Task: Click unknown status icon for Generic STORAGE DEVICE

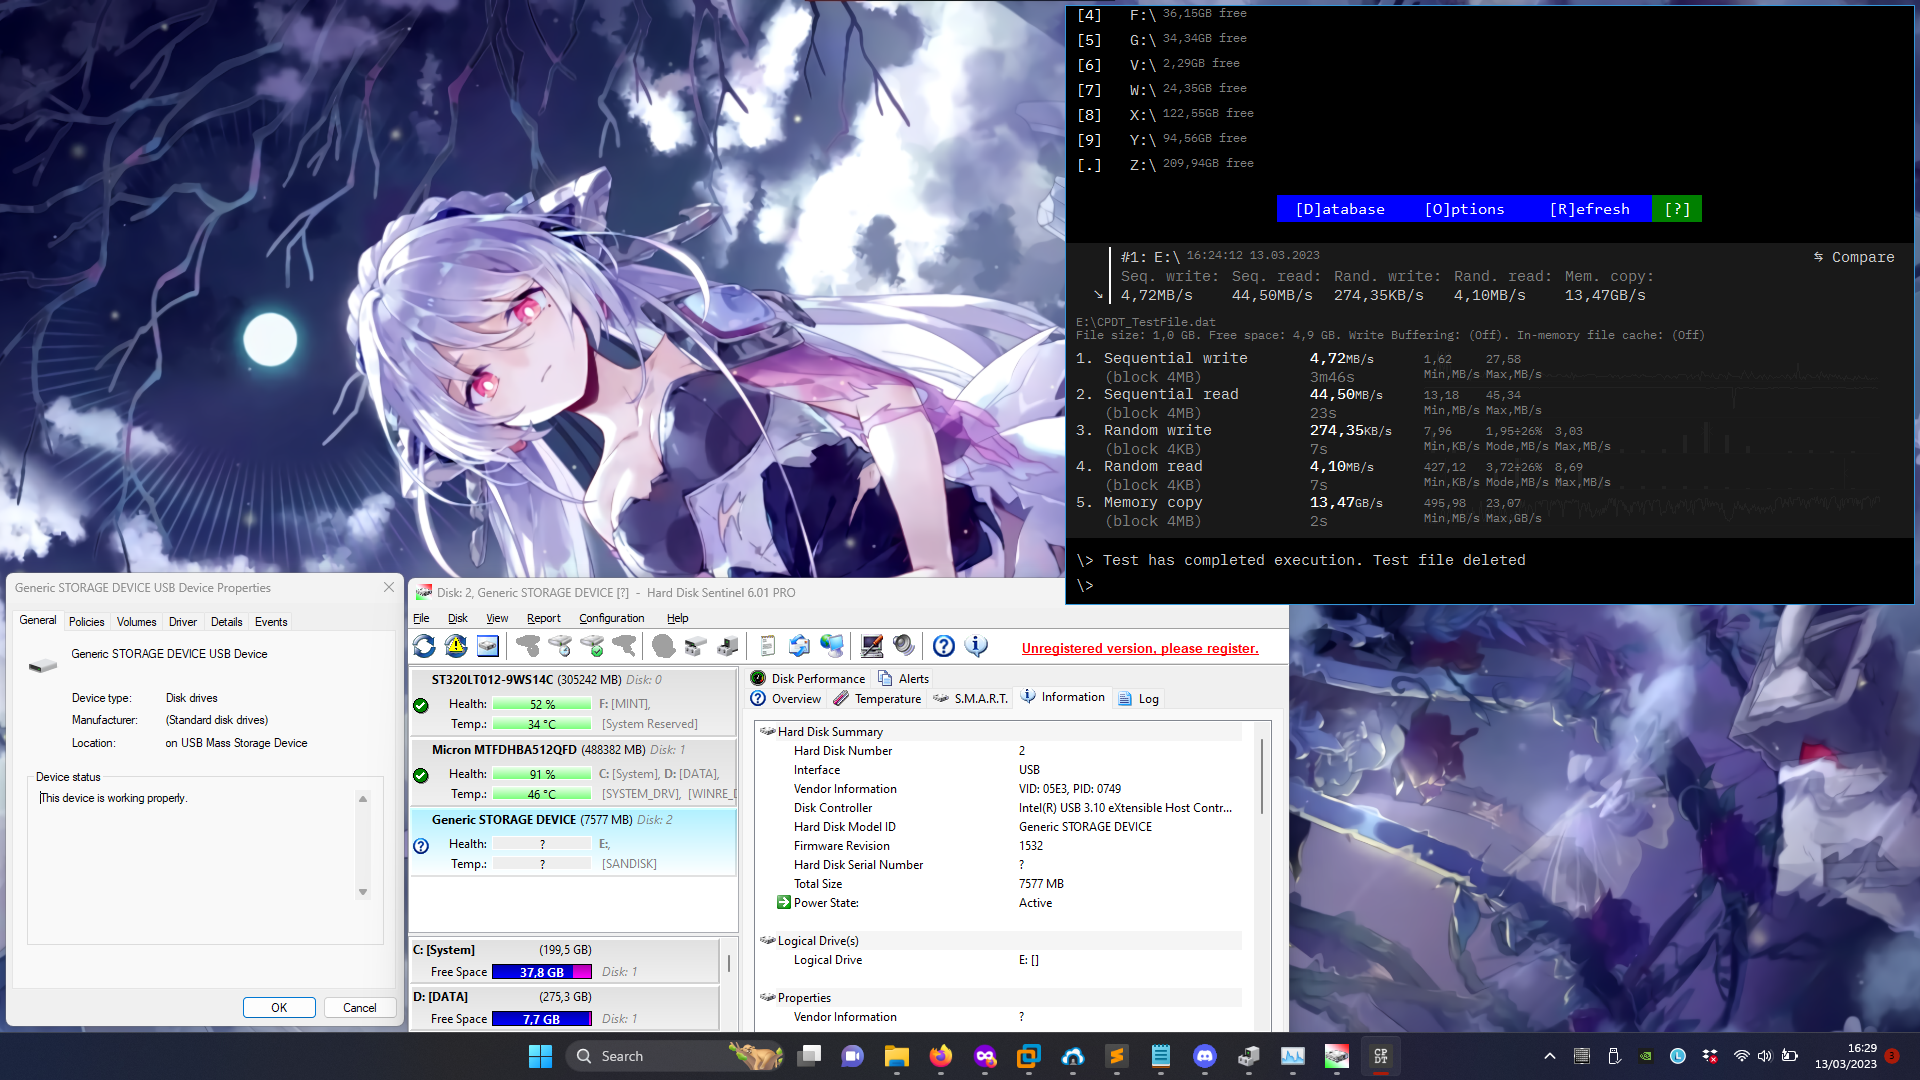Action: coord(421,846)
